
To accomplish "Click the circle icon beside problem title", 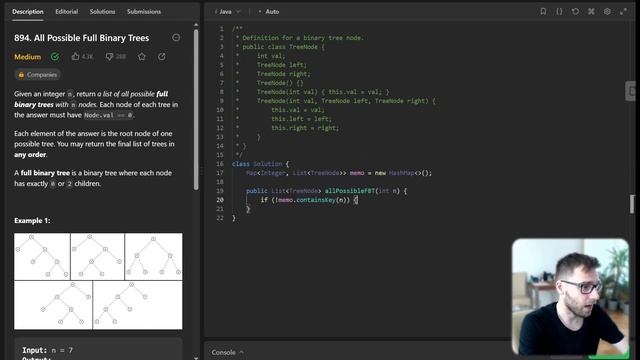I will (x=176, y=38).
